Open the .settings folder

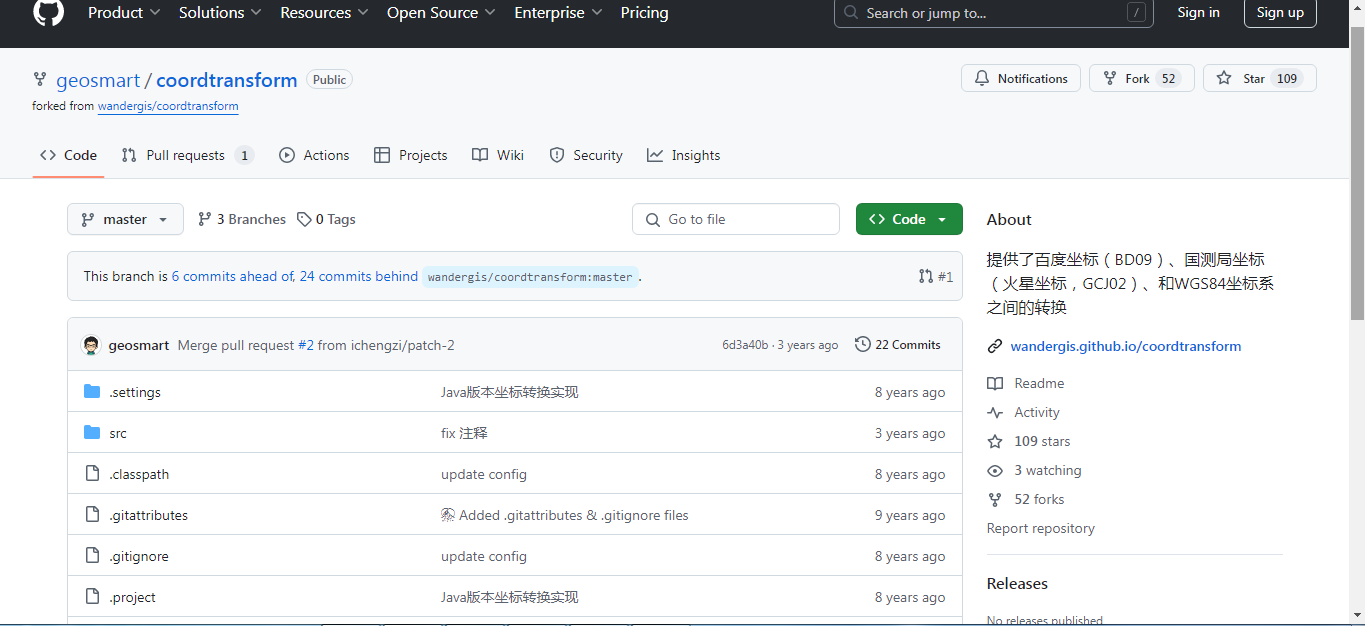coord(135,392)
